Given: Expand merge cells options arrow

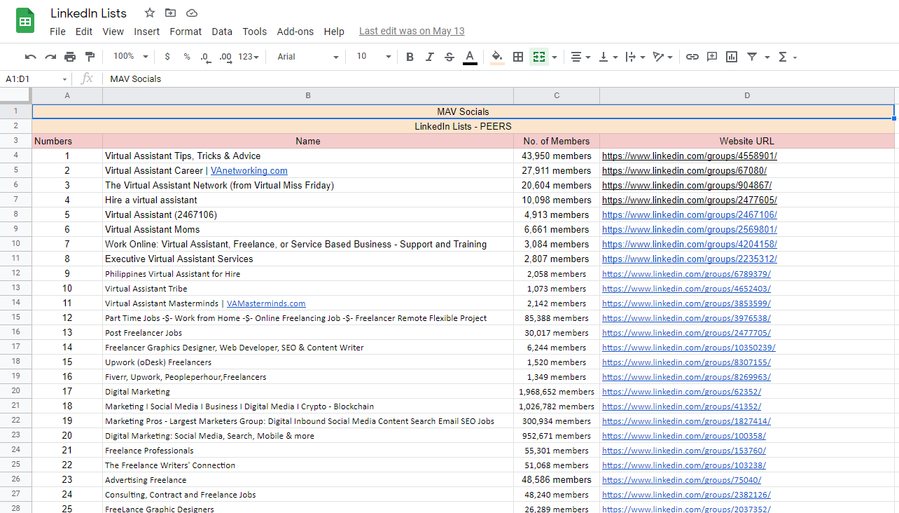Looking at the screenshot, I should point(554,57).
